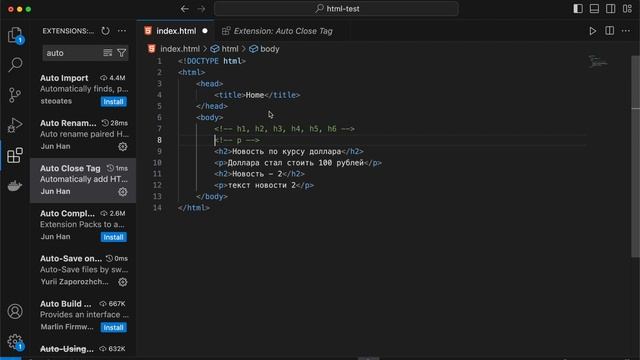Refresh the extensions list
The image size is (640, 360).
[x=105, y=31]
